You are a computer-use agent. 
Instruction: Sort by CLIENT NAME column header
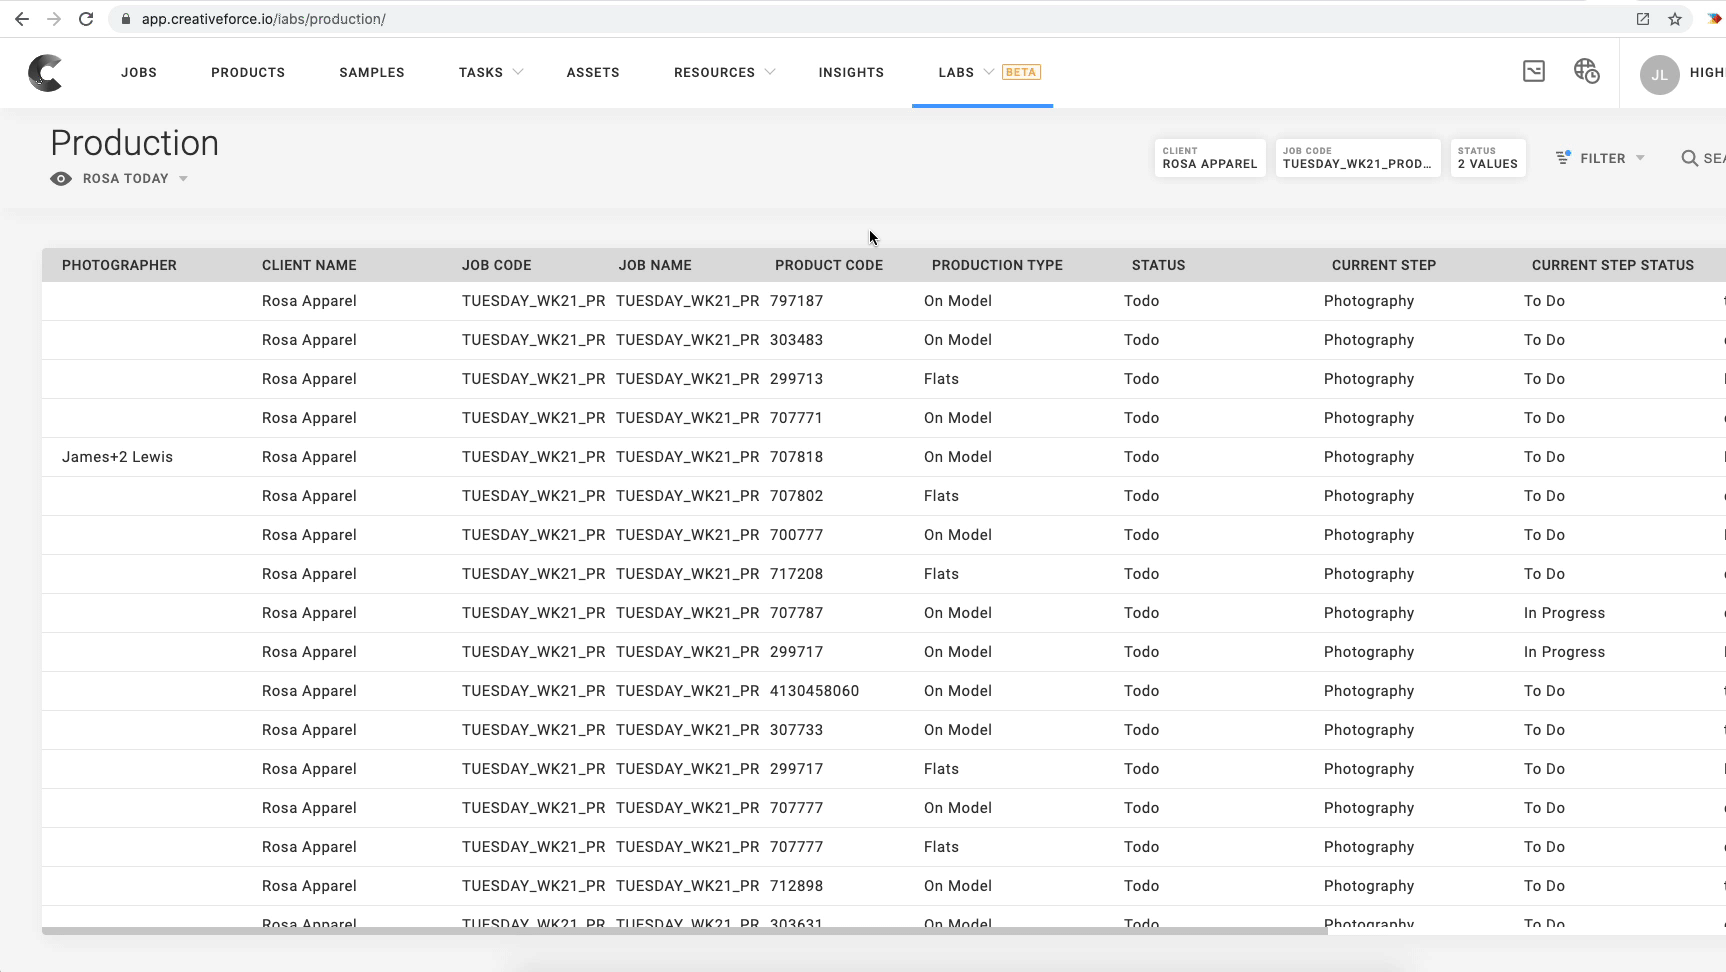click(x=309, y=265)
